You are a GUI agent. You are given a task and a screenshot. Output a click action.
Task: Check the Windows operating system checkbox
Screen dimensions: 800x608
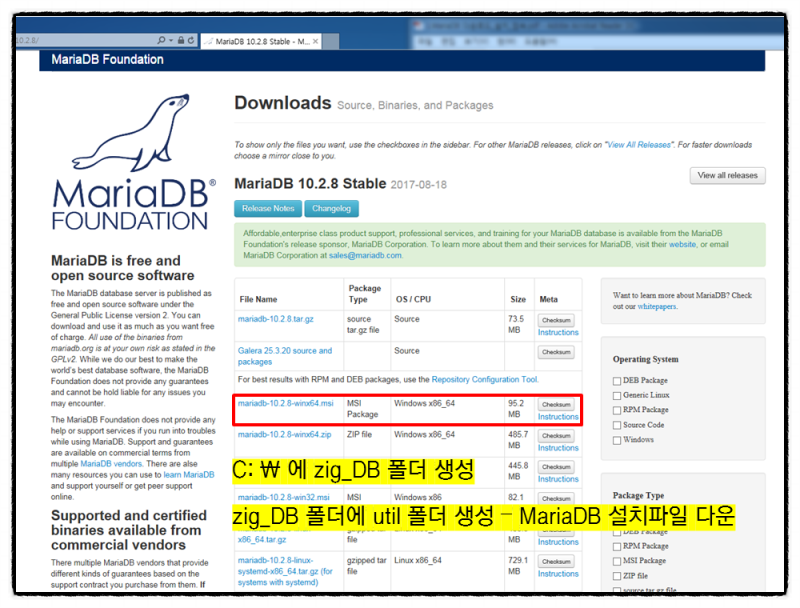tap(617, 440)
